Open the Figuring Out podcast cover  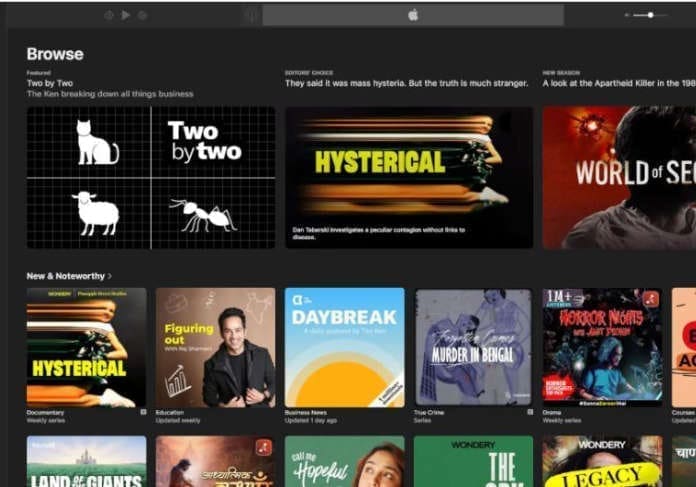click(215, 348)
